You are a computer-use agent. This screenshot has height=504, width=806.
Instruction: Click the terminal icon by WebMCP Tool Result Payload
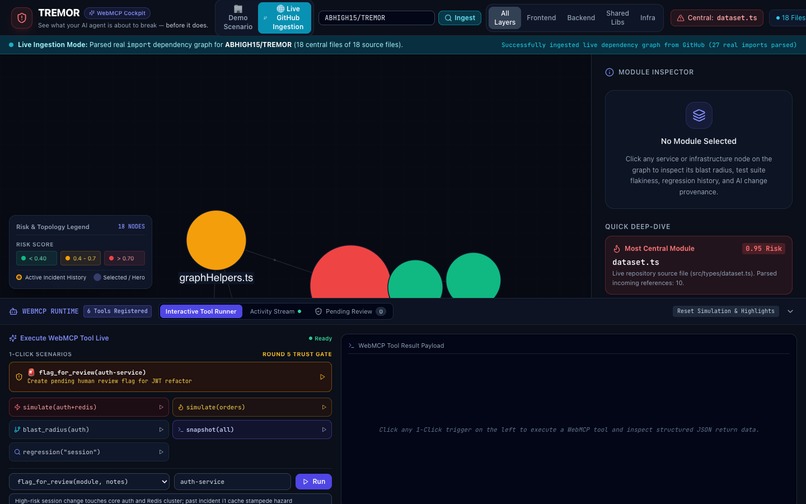pyautogui.click(x=352, y=346)
